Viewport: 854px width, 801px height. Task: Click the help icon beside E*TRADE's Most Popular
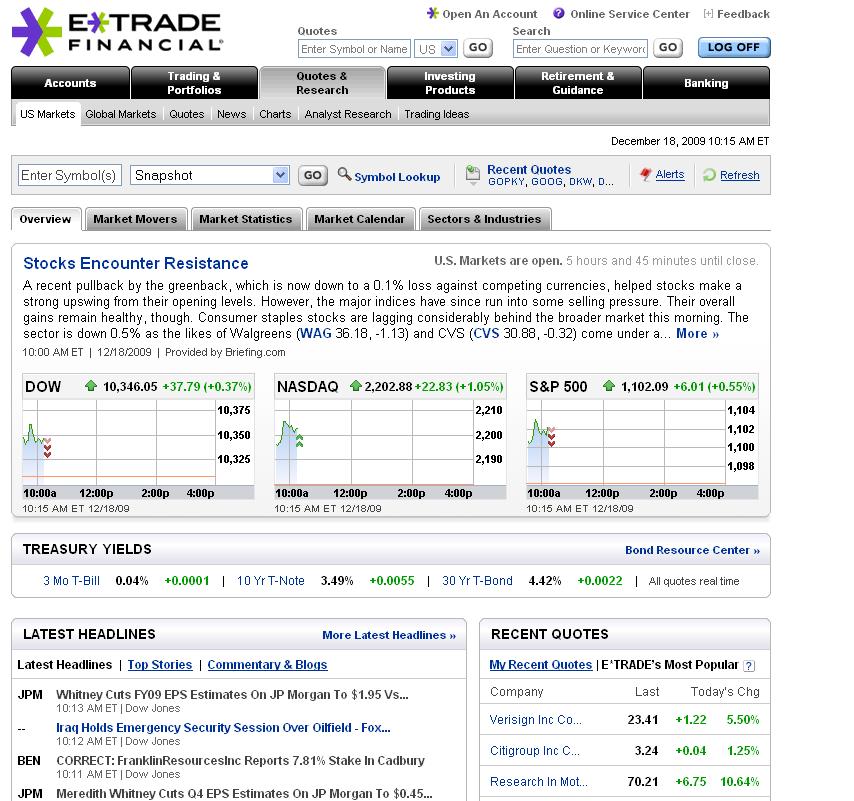[x=749, y=665]
